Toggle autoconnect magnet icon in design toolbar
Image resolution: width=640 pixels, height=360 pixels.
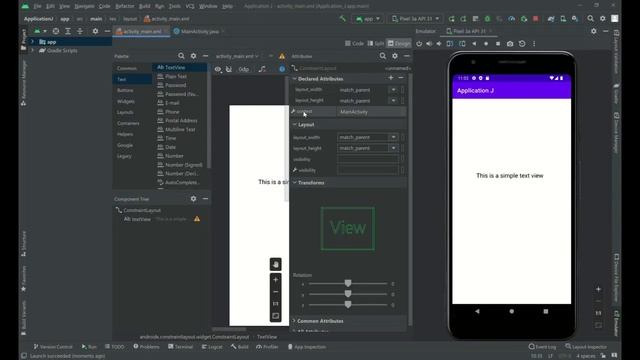coord(229,69)
